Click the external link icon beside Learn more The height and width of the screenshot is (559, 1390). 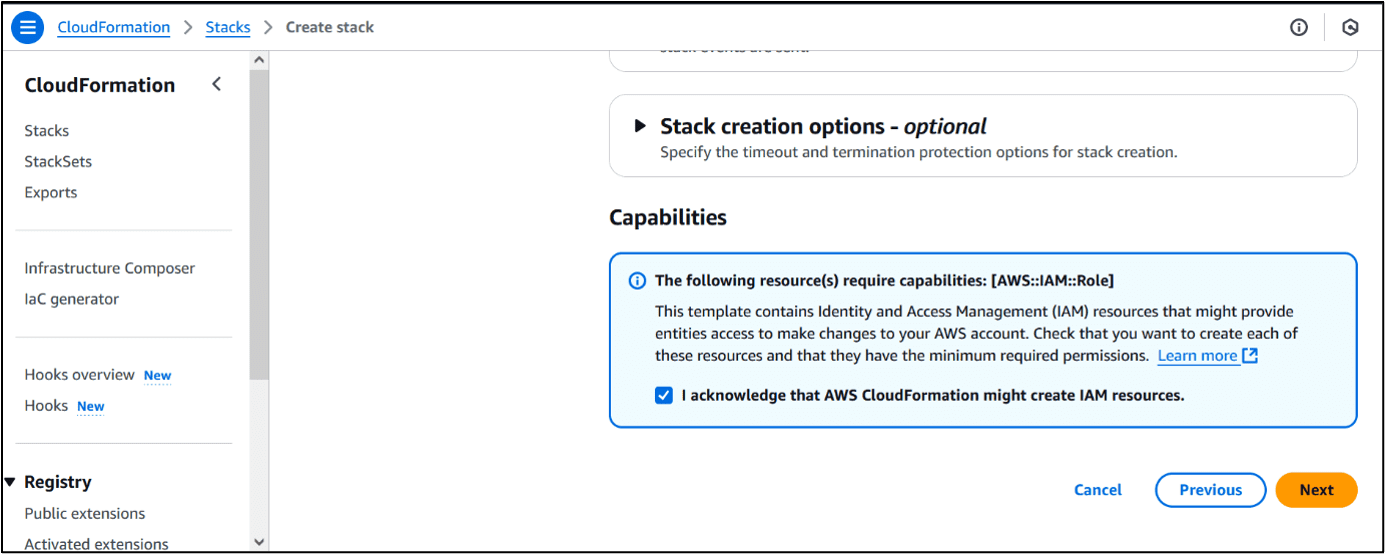(1250, 356)
